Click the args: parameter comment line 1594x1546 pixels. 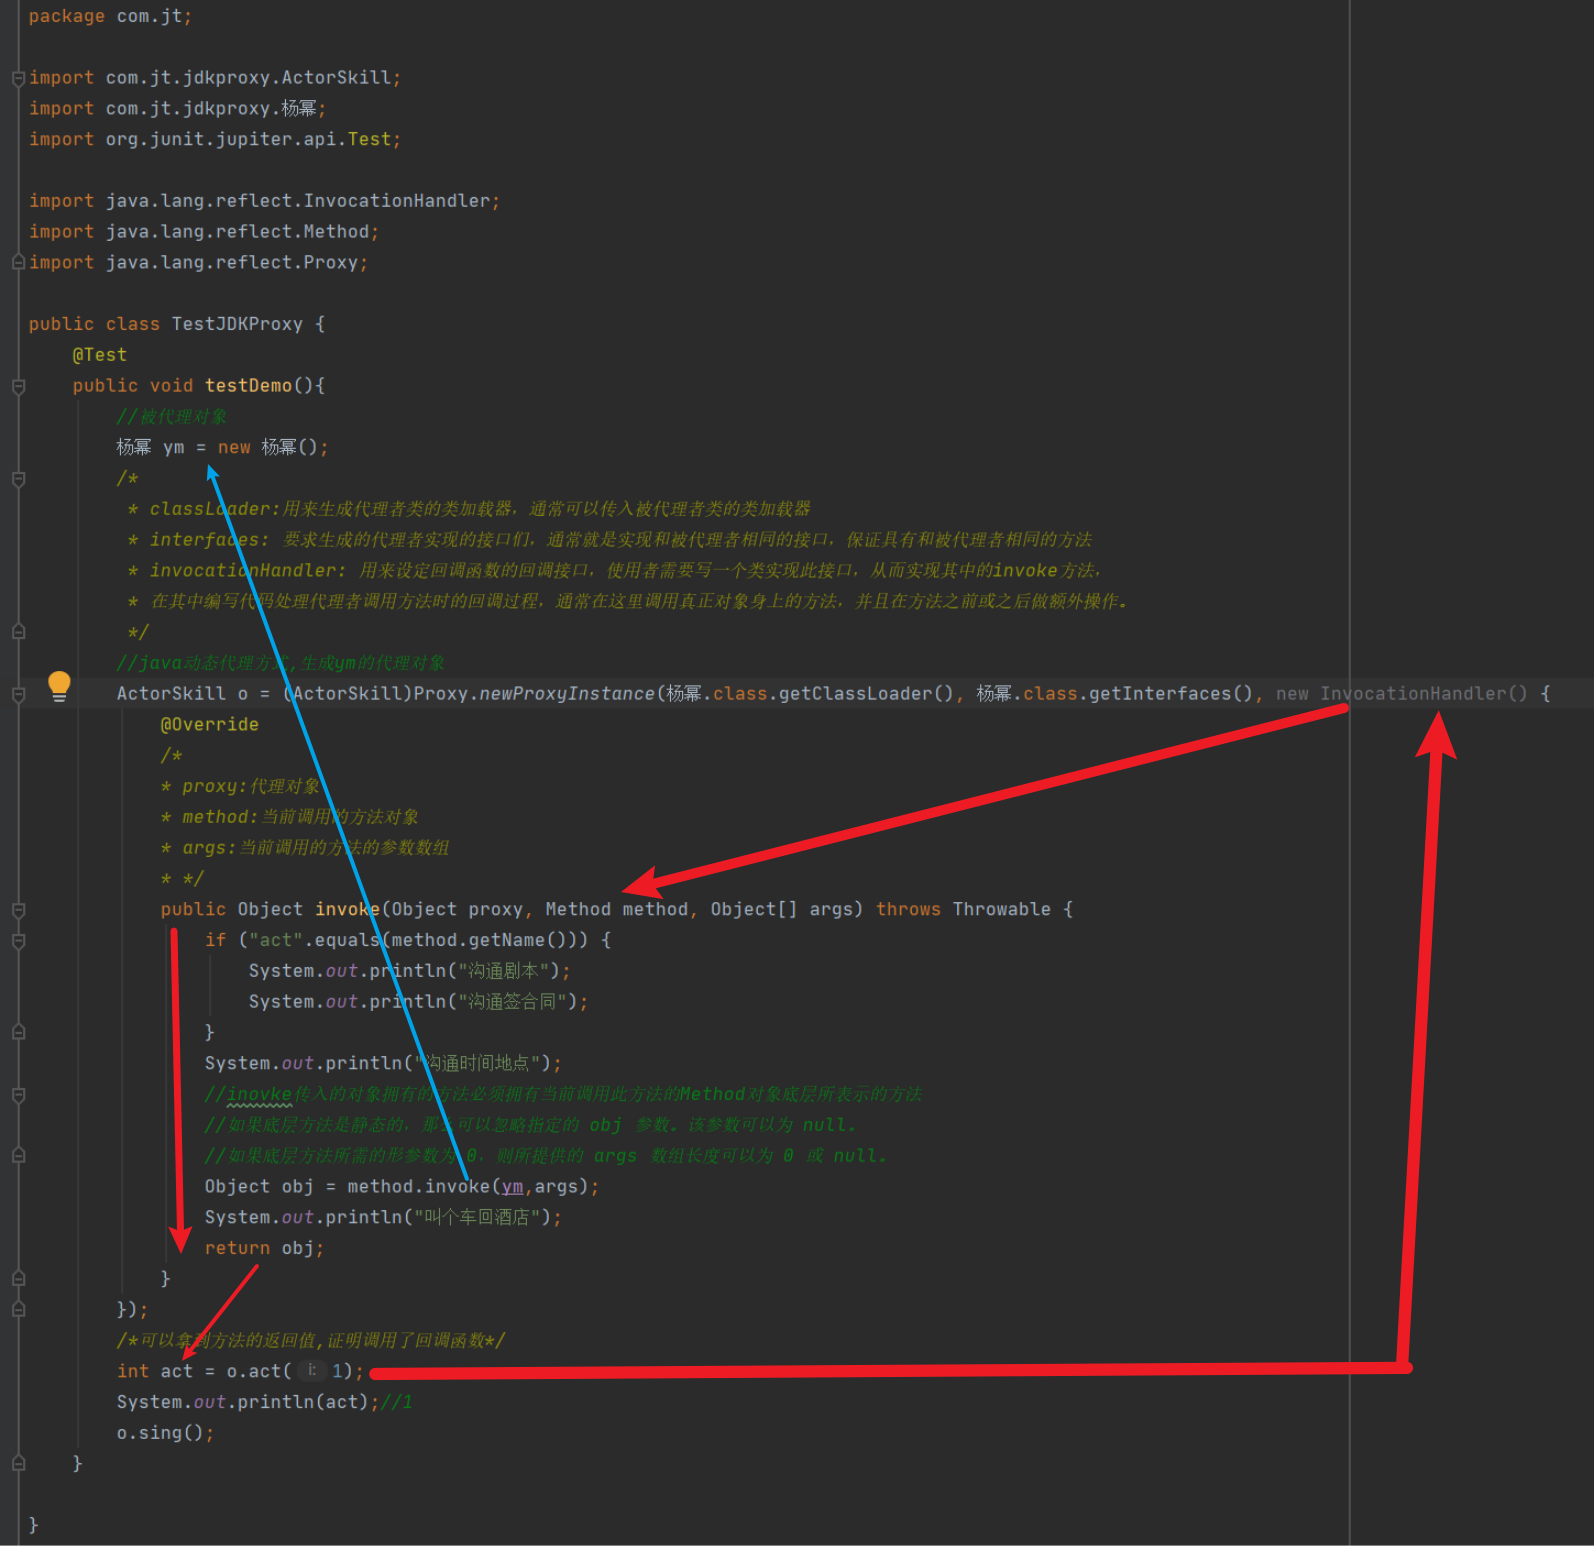(x=305, y=848)
